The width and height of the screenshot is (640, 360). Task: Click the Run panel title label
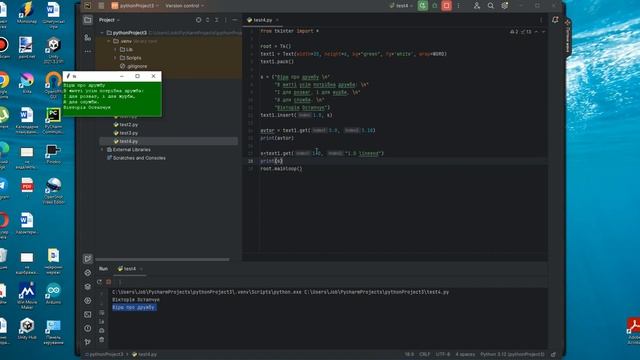click(x=103, y=269)
